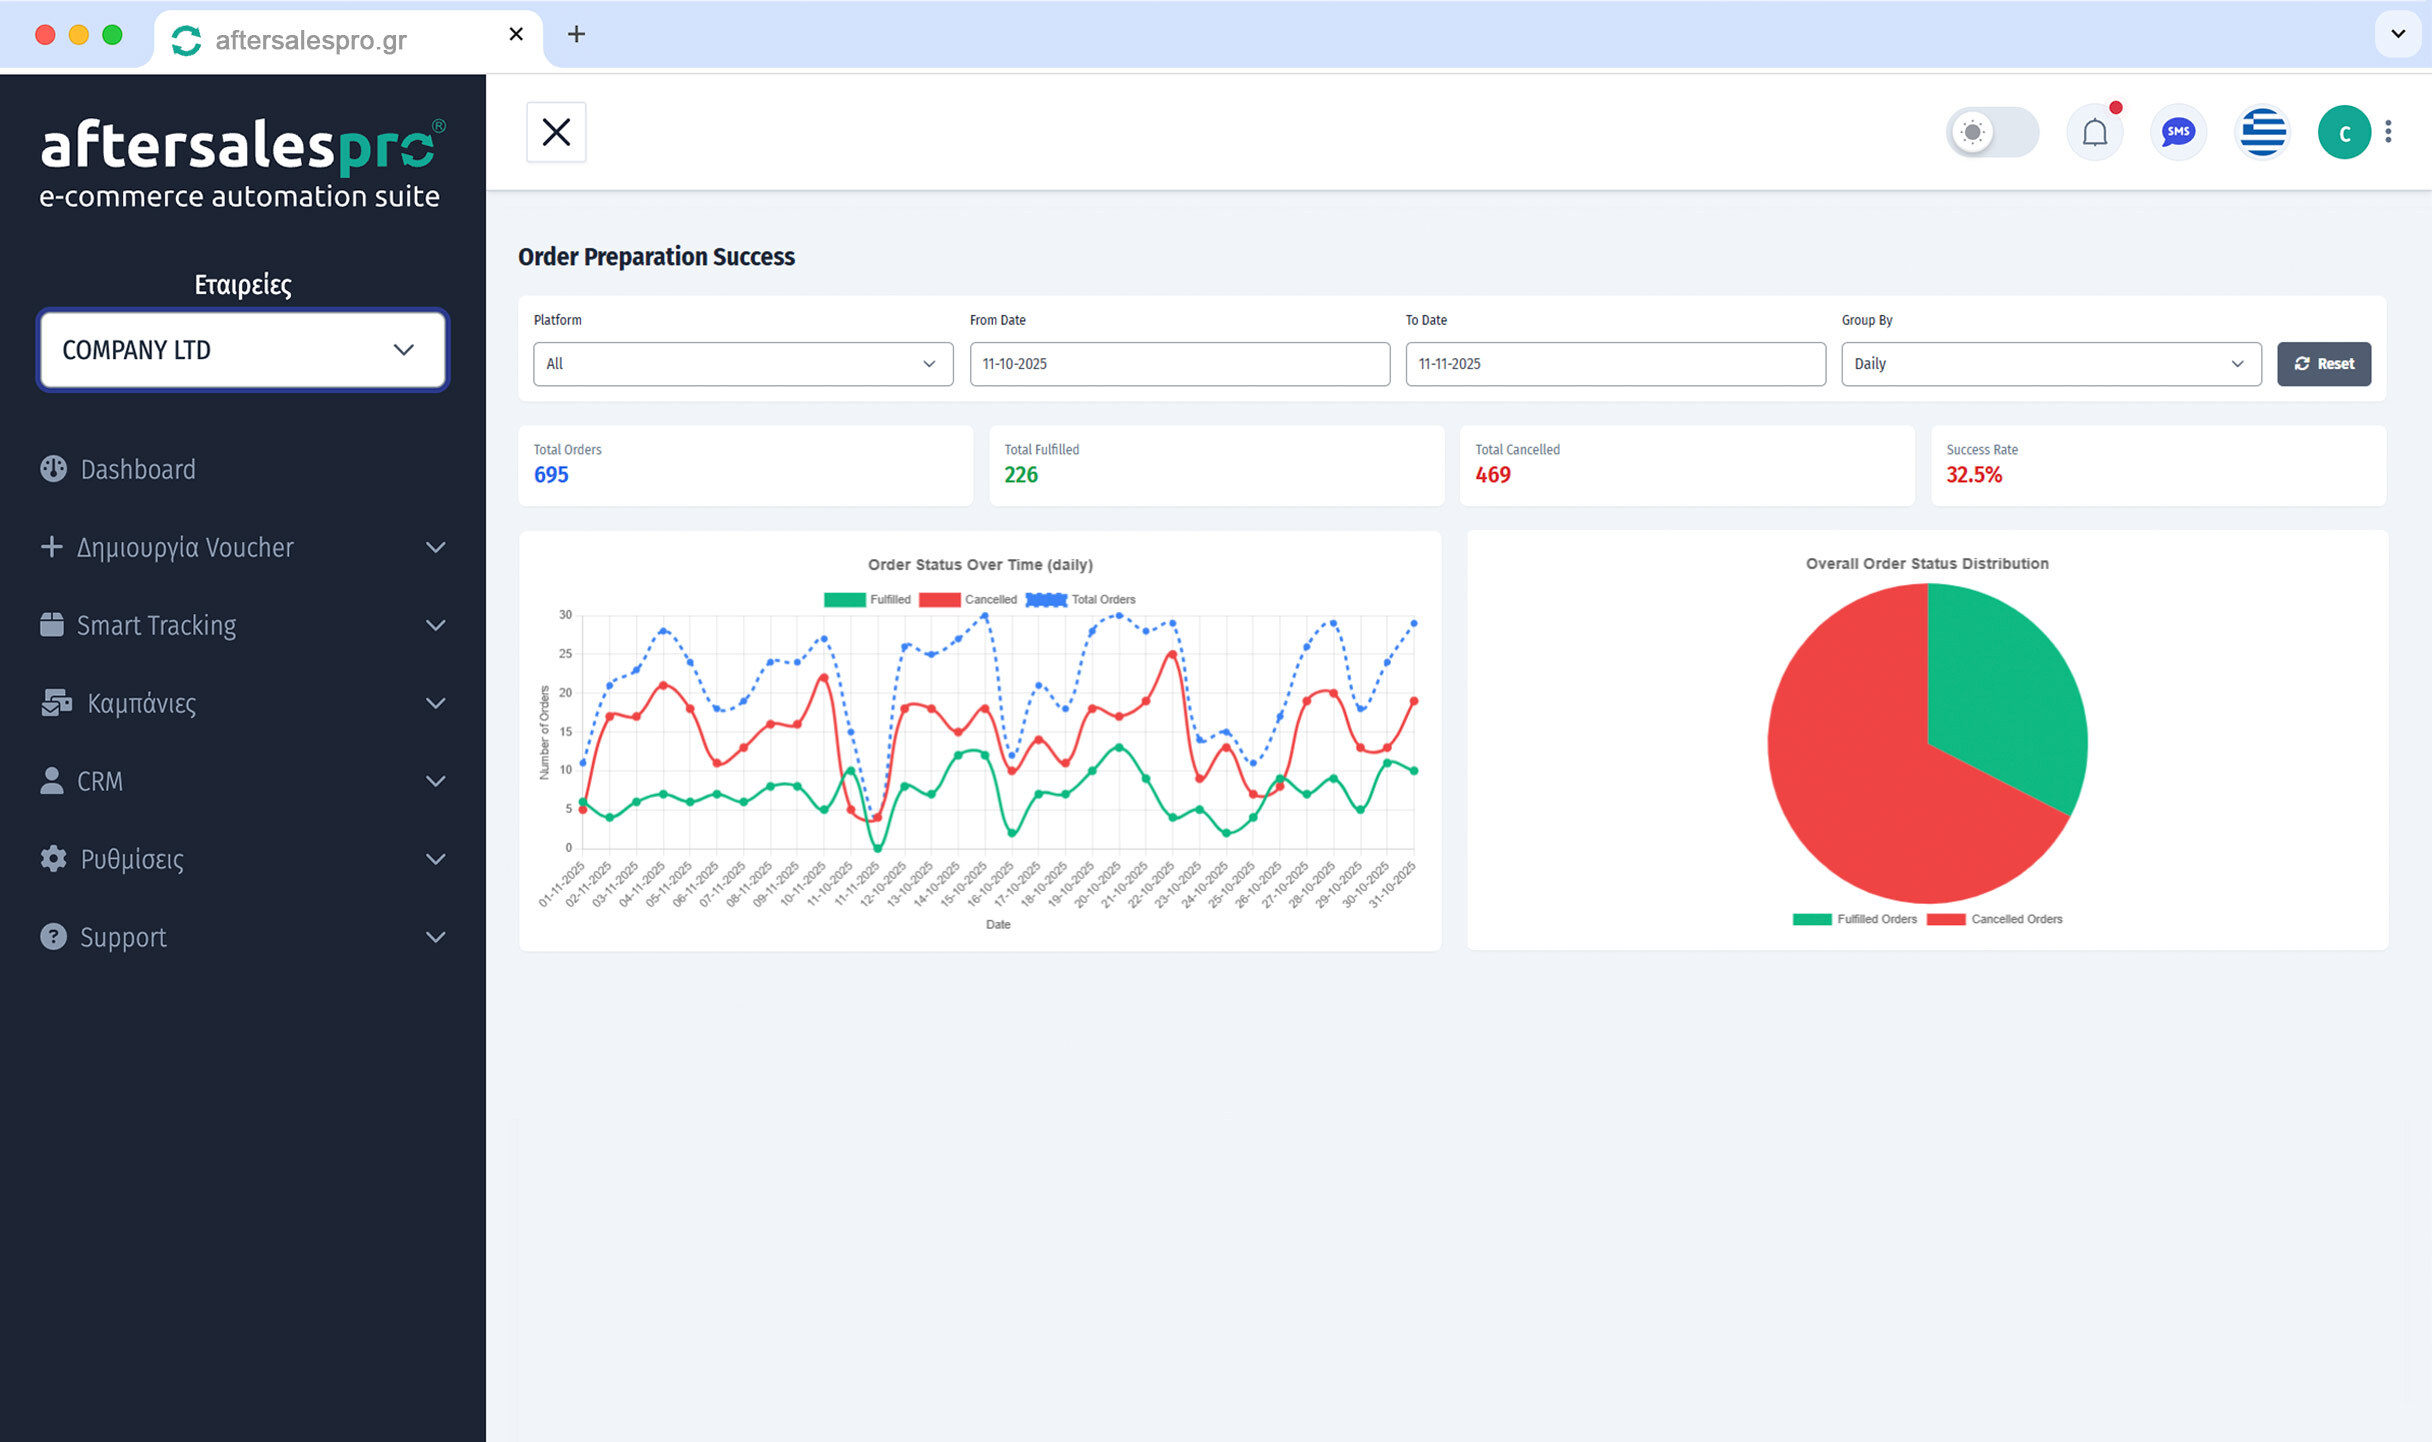Click the From Date field

tap(1179, 363)
